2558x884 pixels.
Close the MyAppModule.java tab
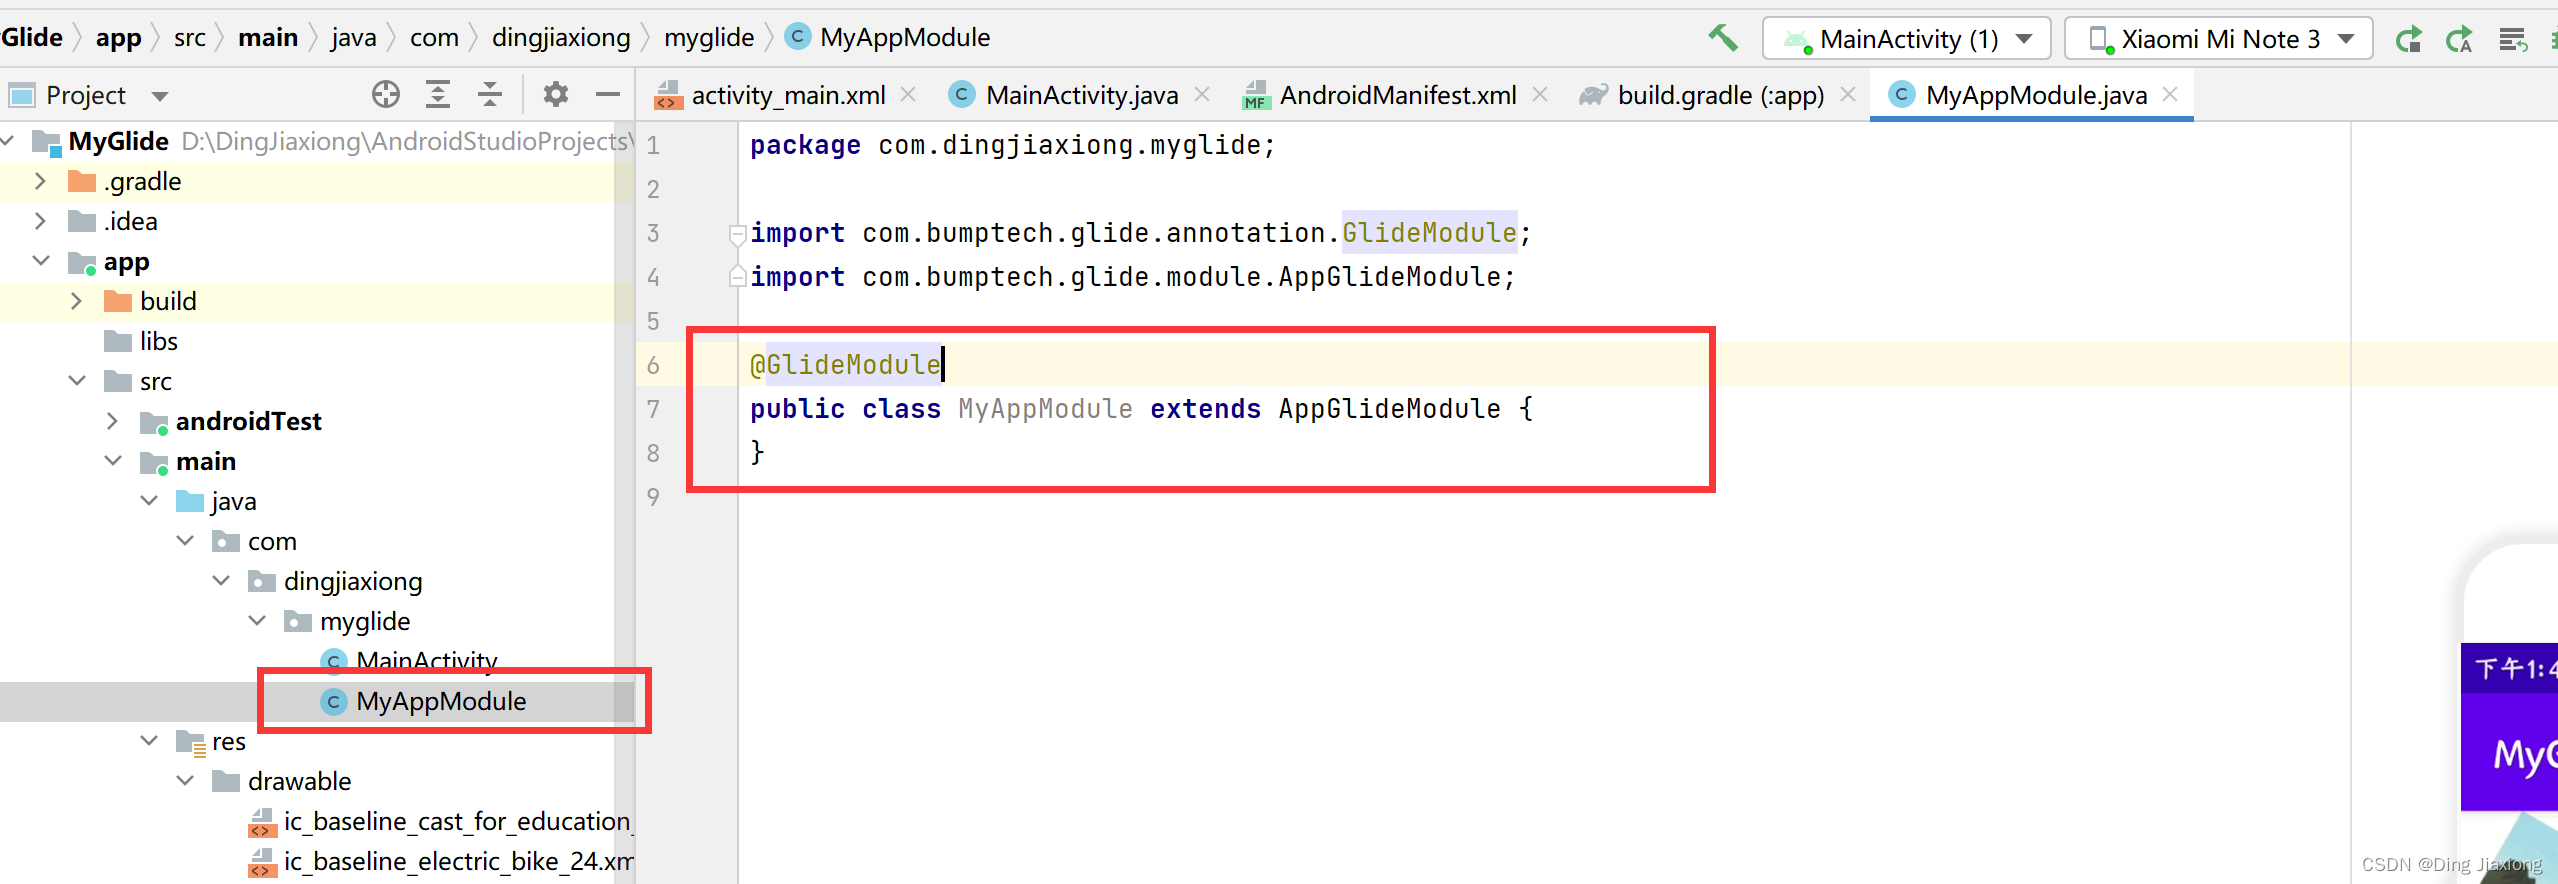click(2170, 94)
